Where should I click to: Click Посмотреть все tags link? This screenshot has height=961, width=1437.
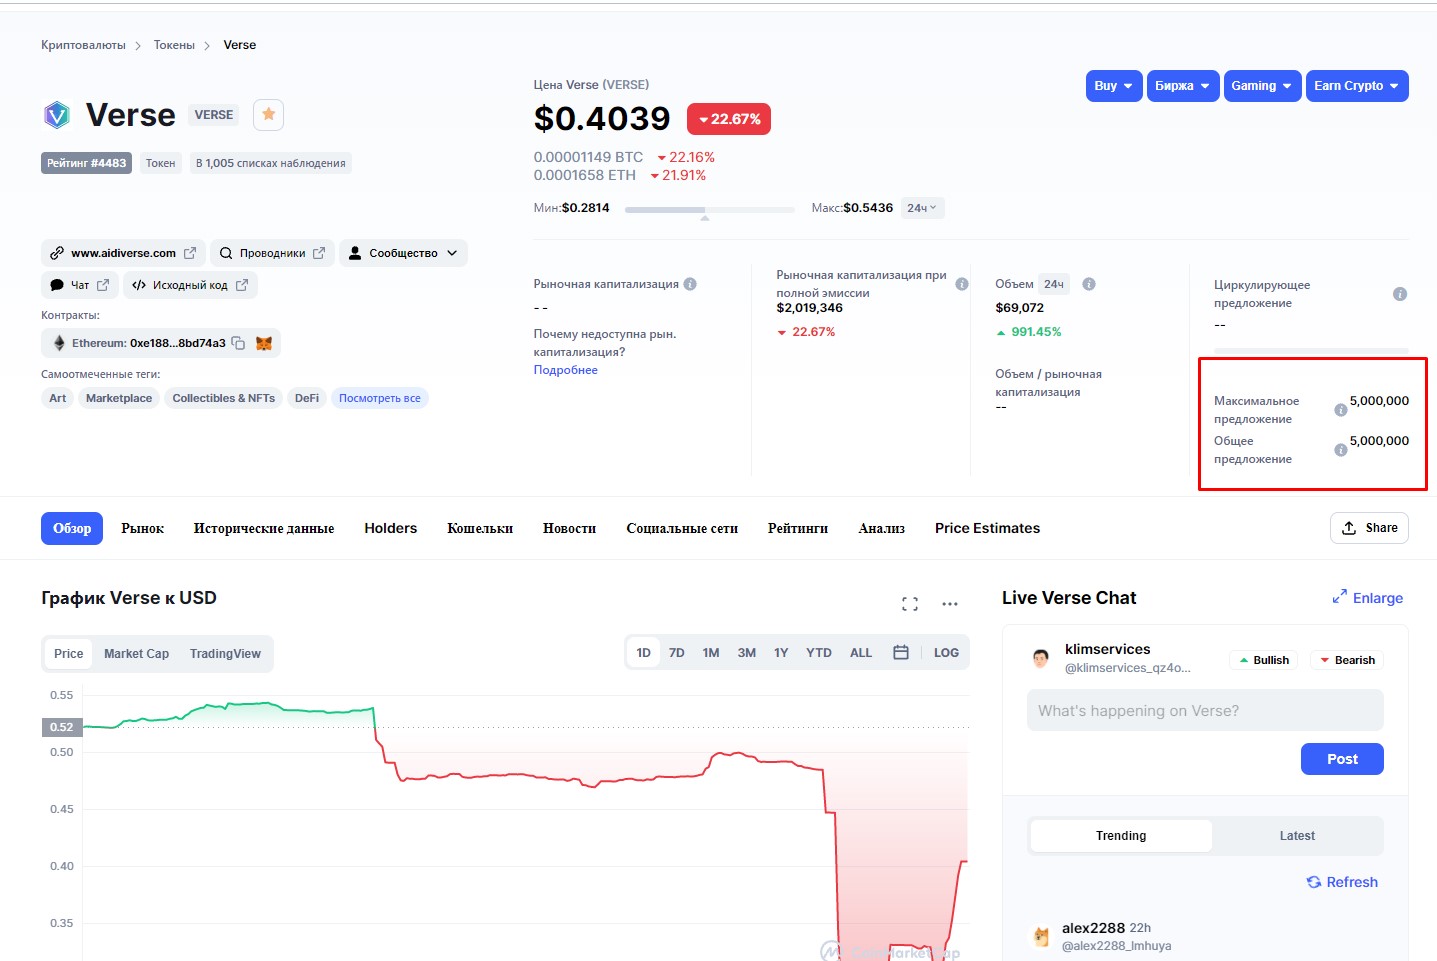[x=380, y=398]
